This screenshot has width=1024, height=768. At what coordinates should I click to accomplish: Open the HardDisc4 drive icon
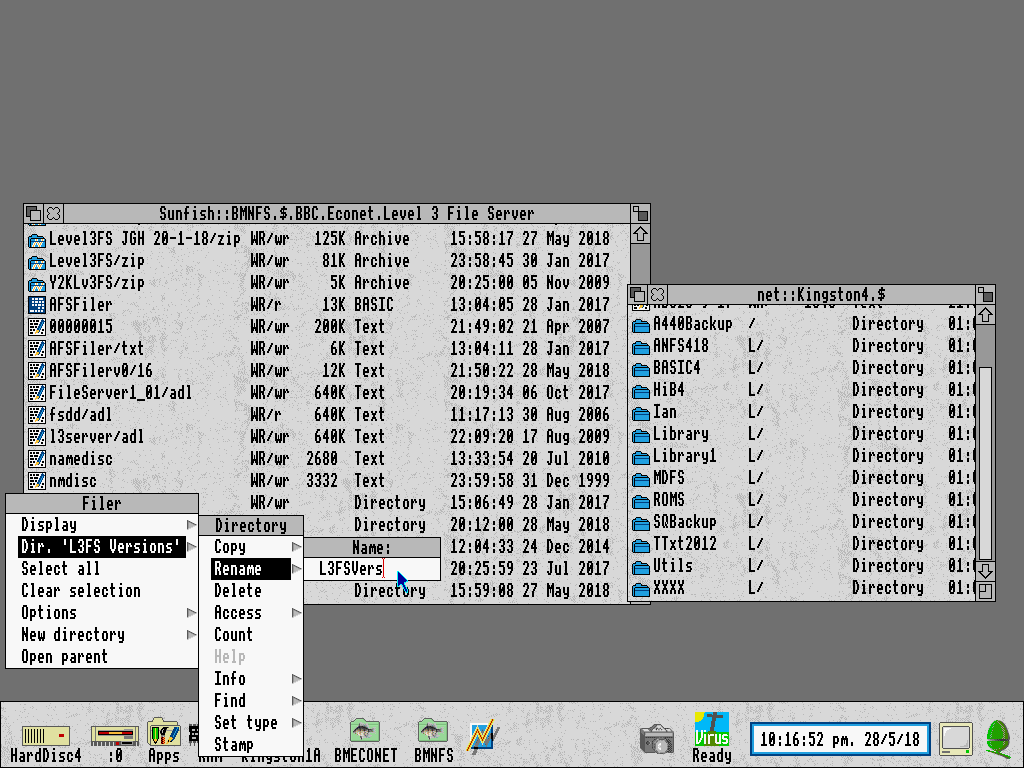[45, 736]
